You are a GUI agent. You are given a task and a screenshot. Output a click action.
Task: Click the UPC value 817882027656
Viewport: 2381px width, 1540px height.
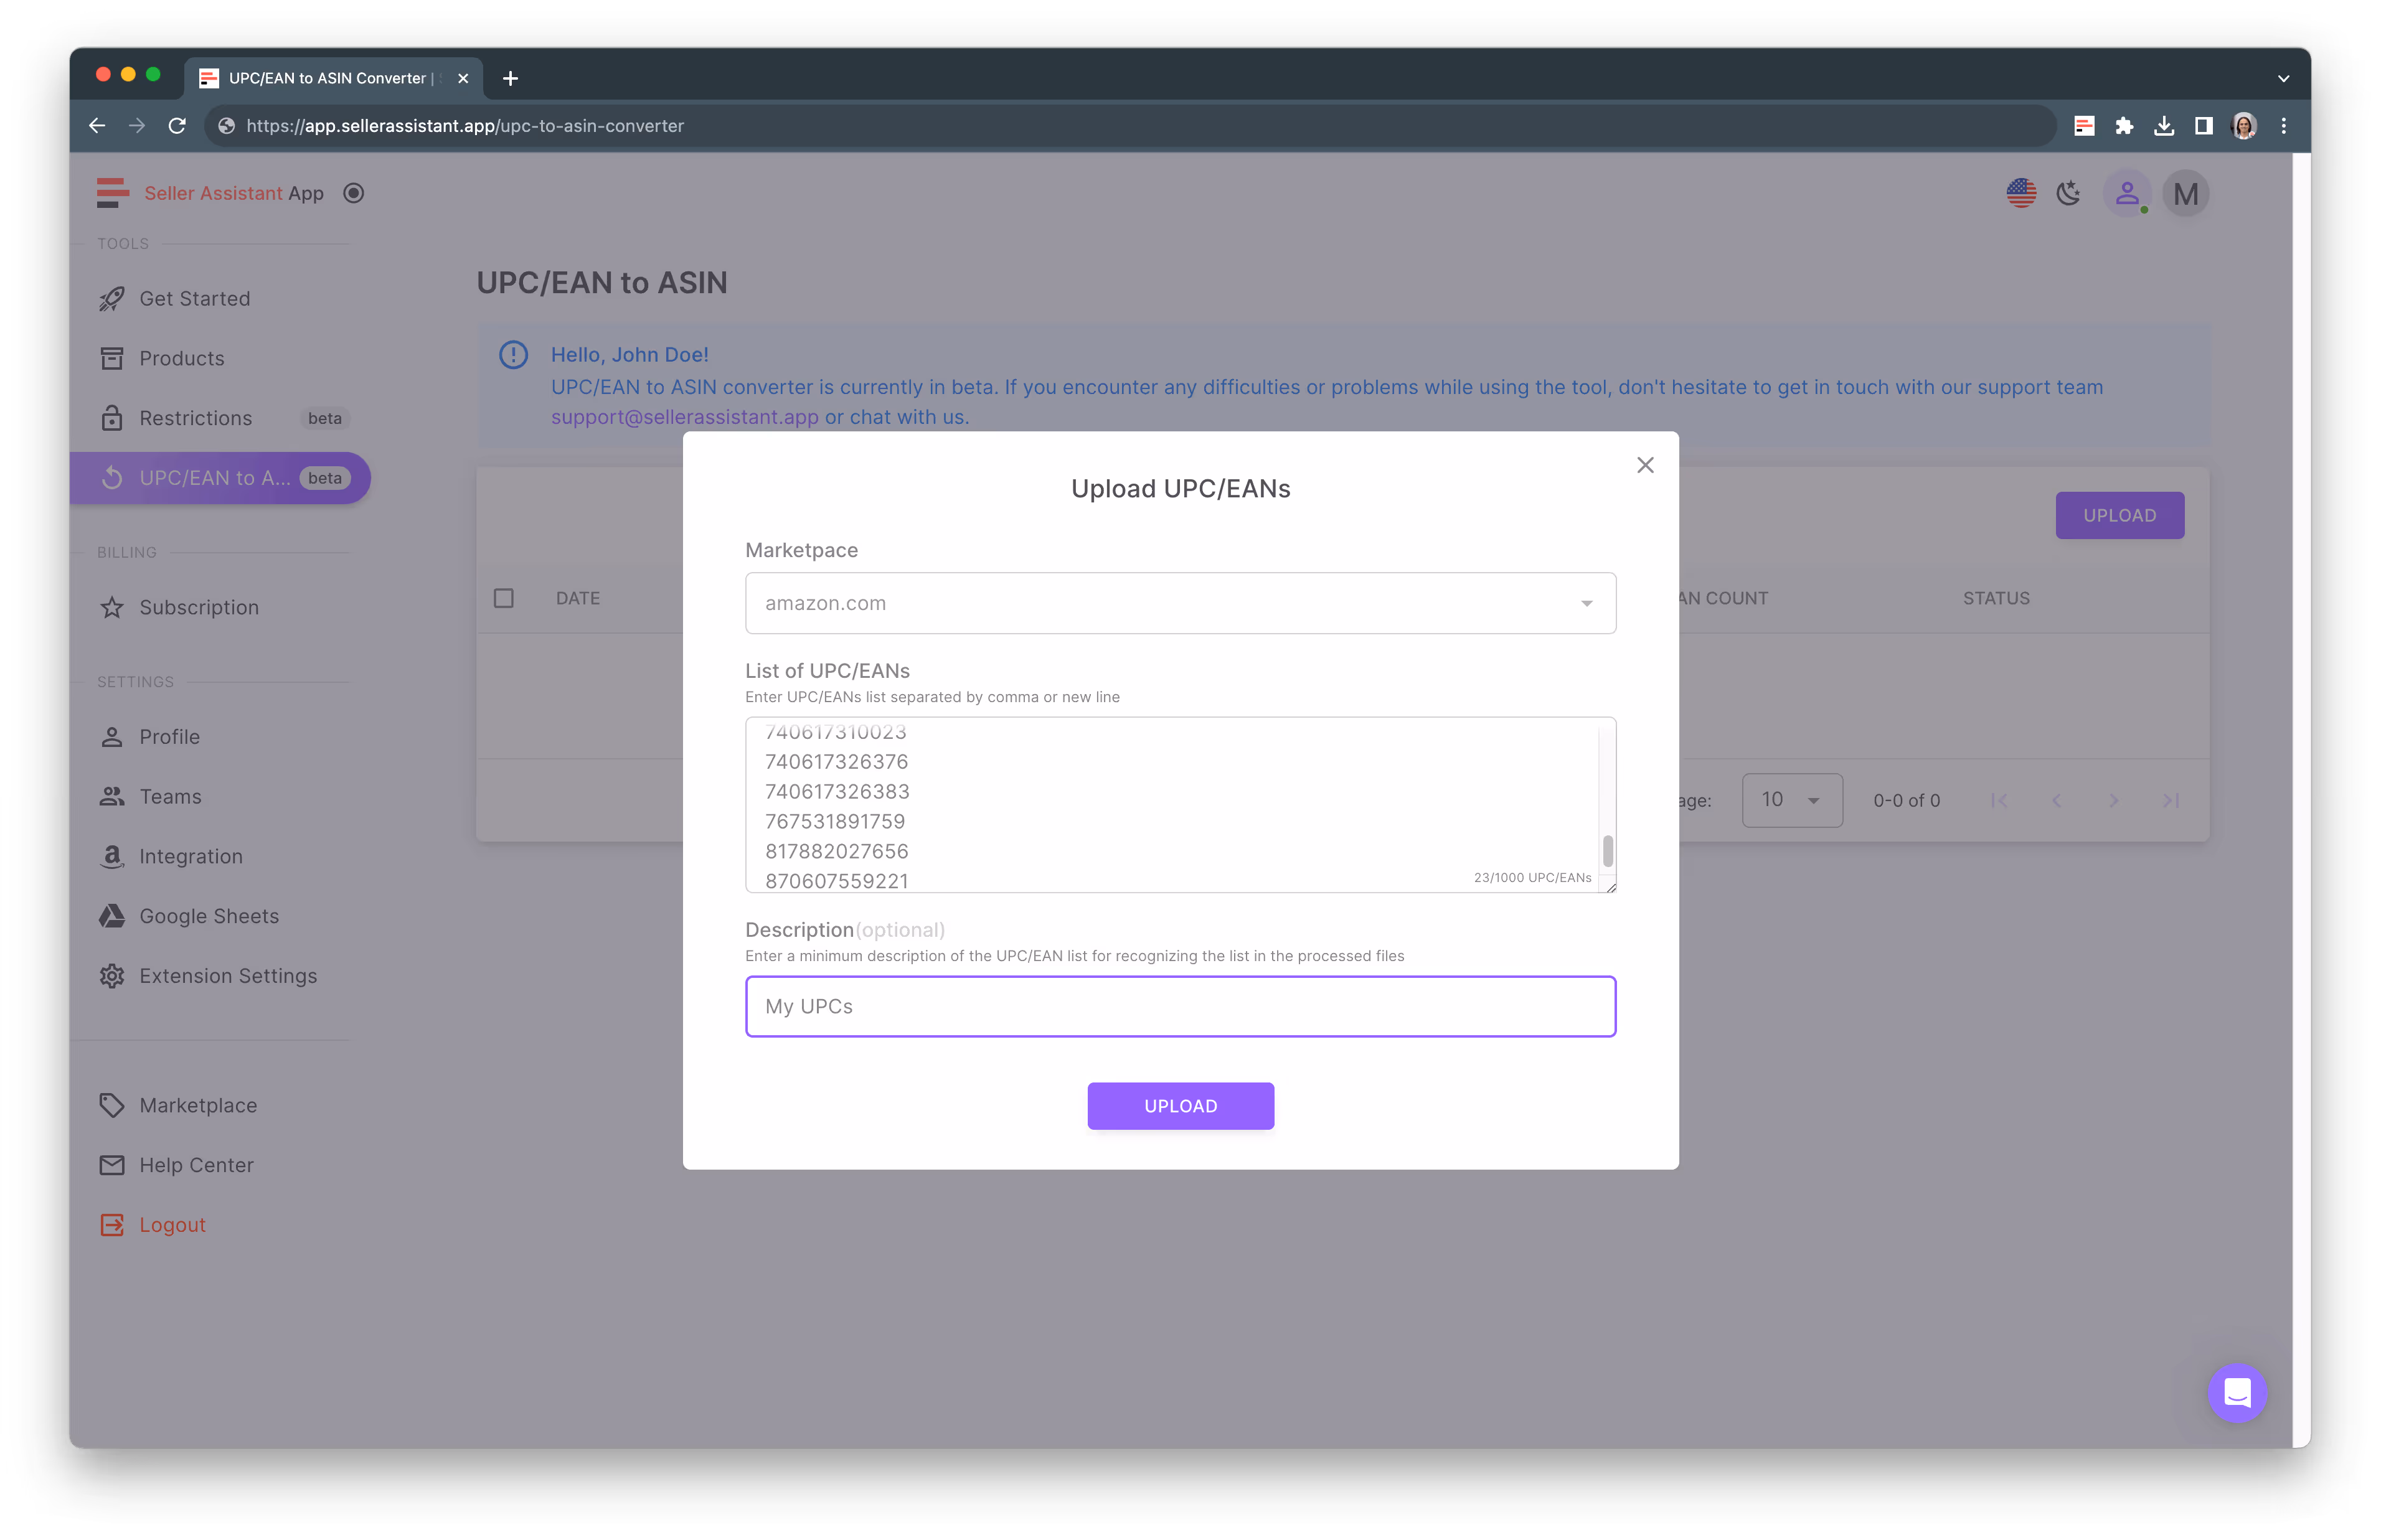836,852
